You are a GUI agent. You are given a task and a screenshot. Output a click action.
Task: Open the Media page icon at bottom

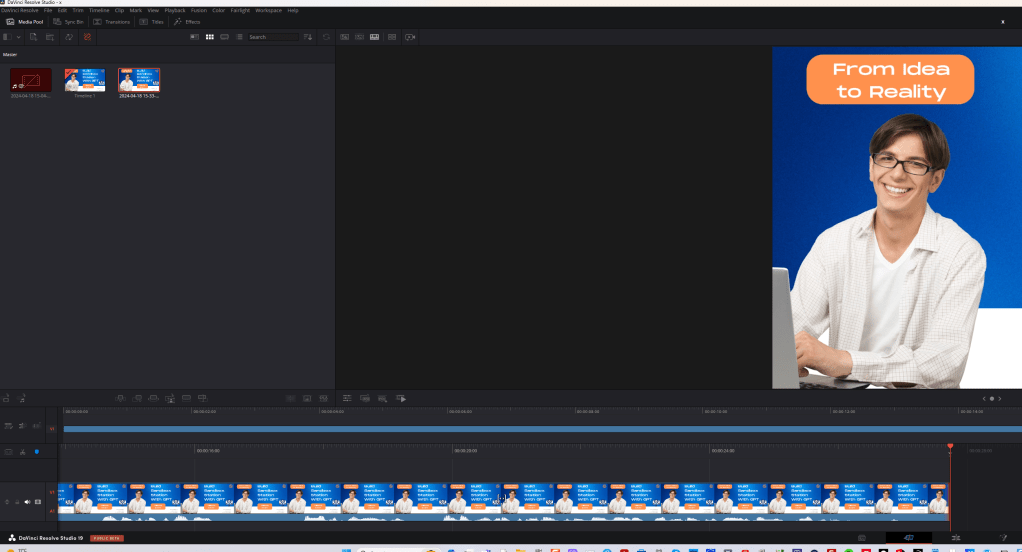tap(862, 538)
